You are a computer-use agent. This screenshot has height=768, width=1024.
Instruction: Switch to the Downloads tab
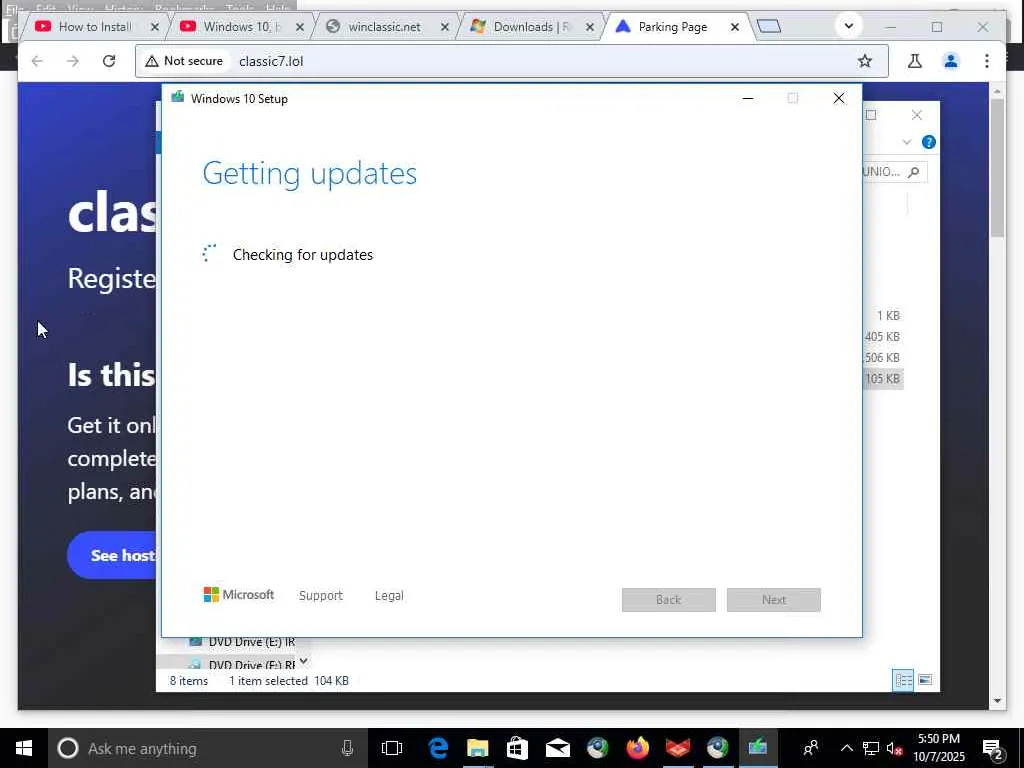(x=530, y=27)
